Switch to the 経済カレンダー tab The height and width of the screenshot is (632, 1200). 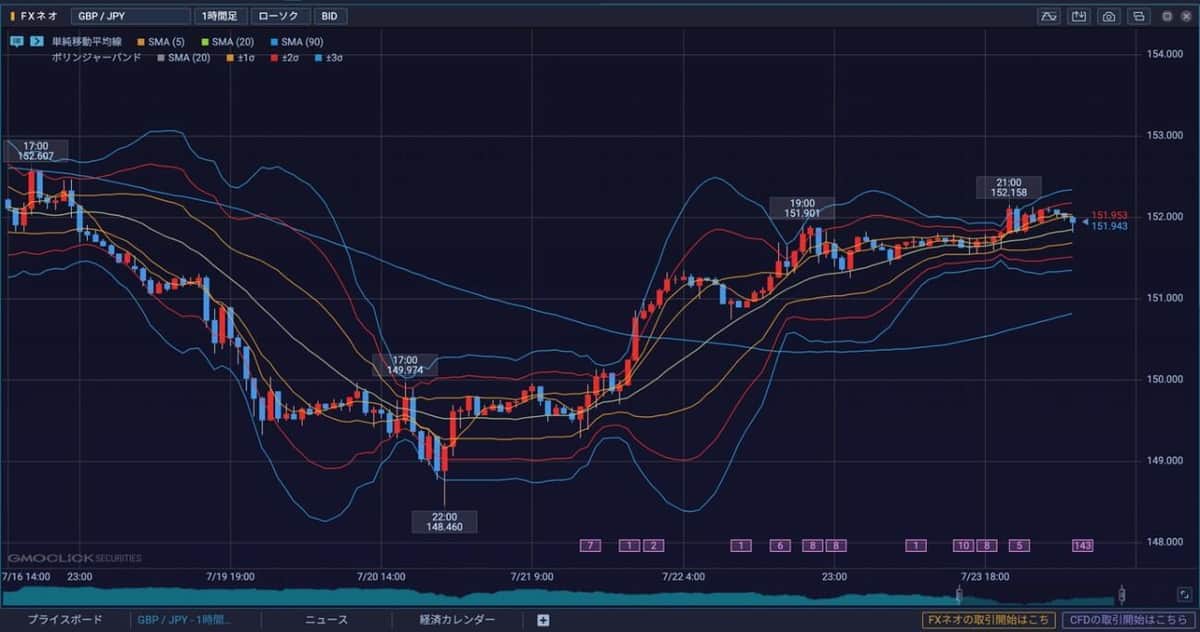click(457, 620)
